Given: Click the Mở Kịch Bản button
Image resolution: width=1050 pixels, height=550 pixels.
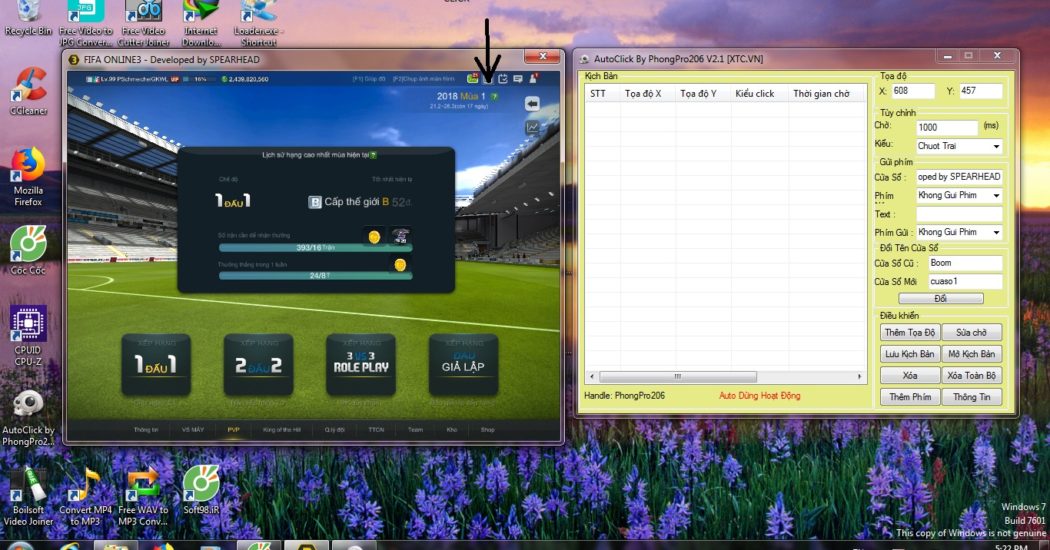Looking at the screenshot, I should point(972,354).
